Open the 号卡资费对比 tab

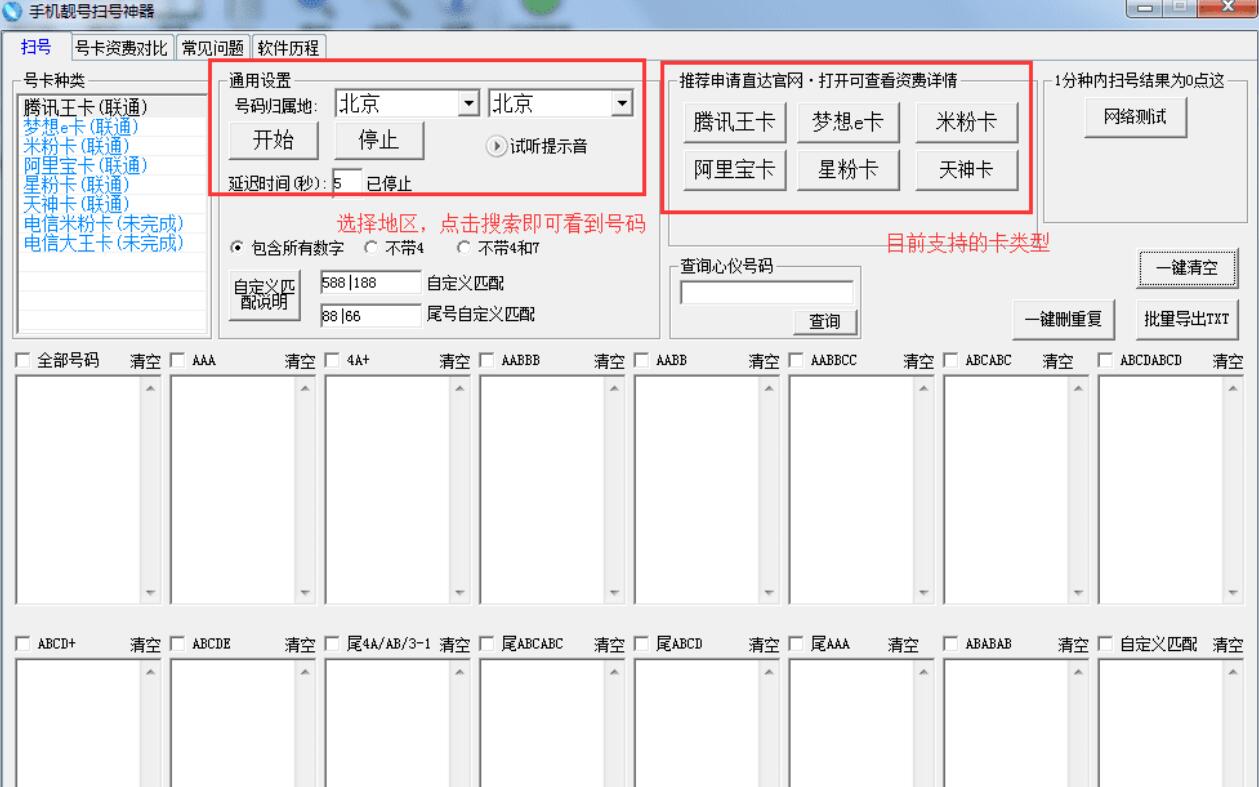point(123,48)
